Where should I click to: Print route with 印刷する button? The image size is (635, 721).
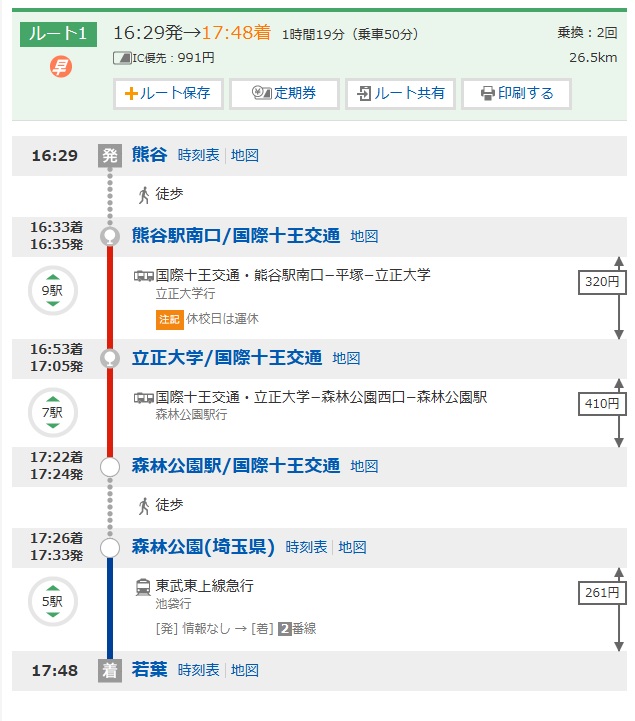(x=516, y=93)
